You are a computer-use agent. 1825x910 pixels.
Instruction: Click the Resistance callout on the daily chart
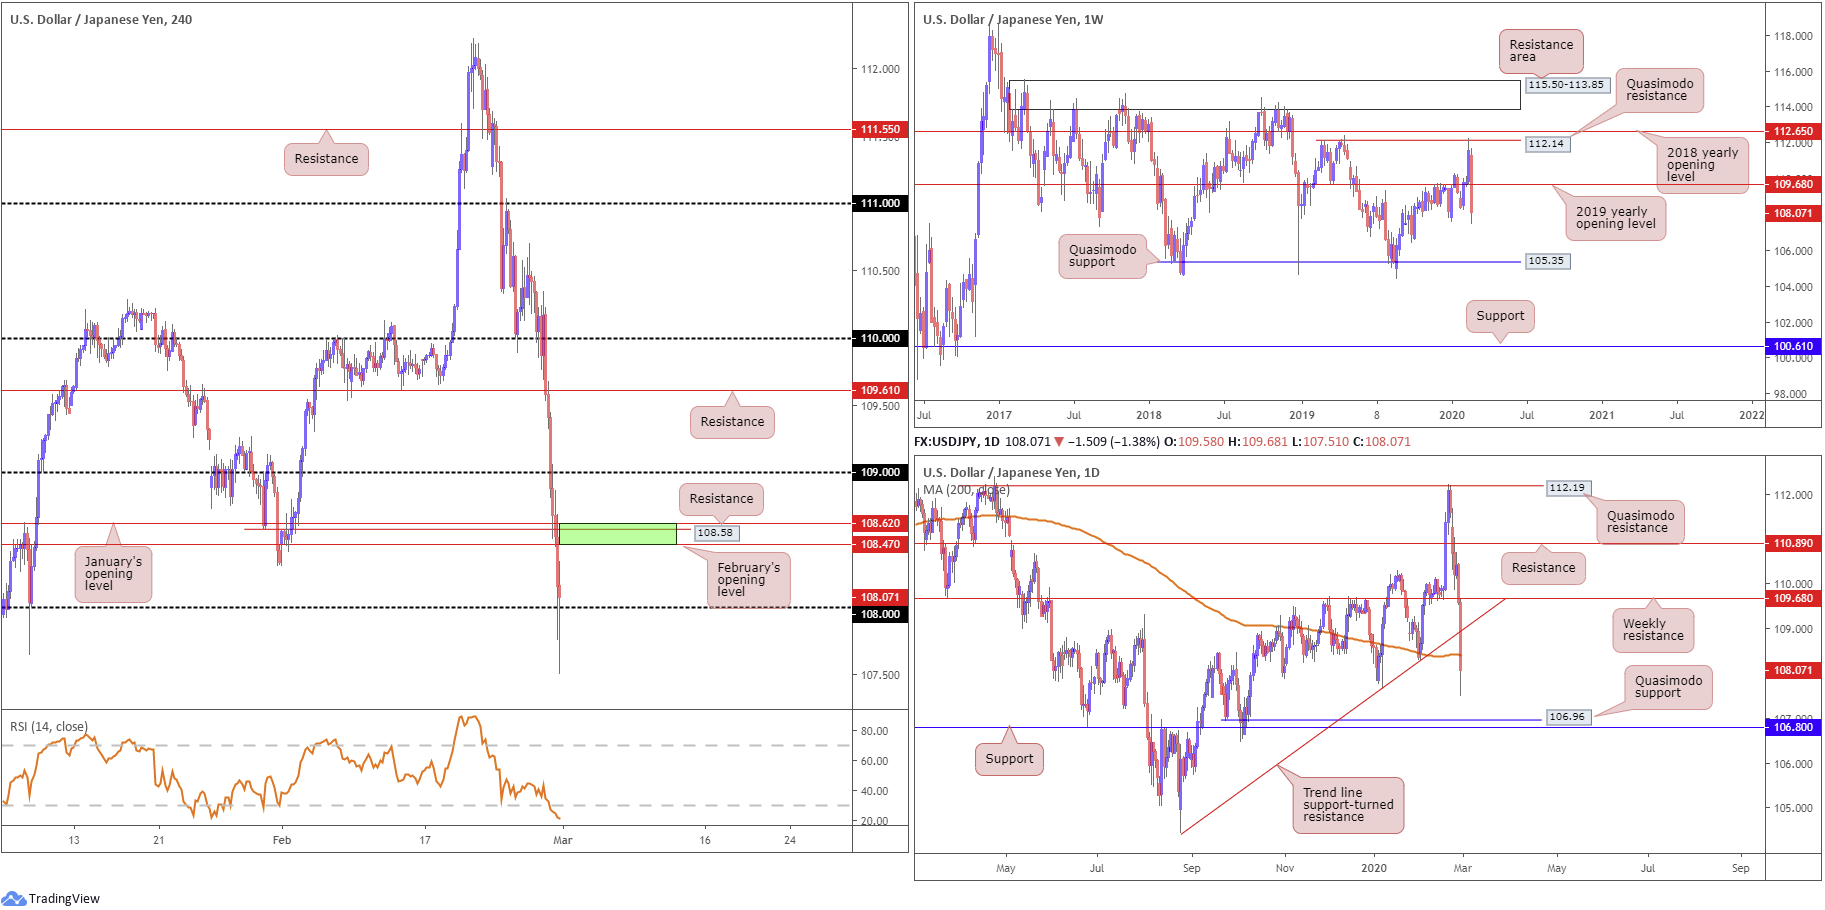point(1543,568)
